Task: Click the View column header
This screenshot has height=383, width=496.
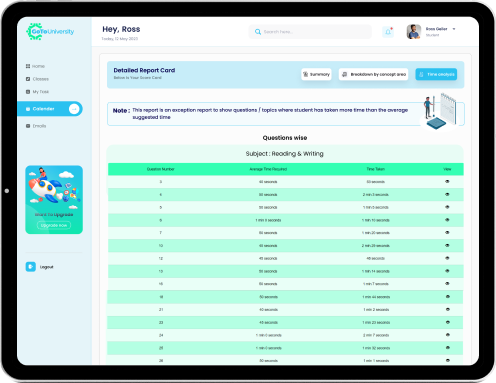Action: coord(447,169)
